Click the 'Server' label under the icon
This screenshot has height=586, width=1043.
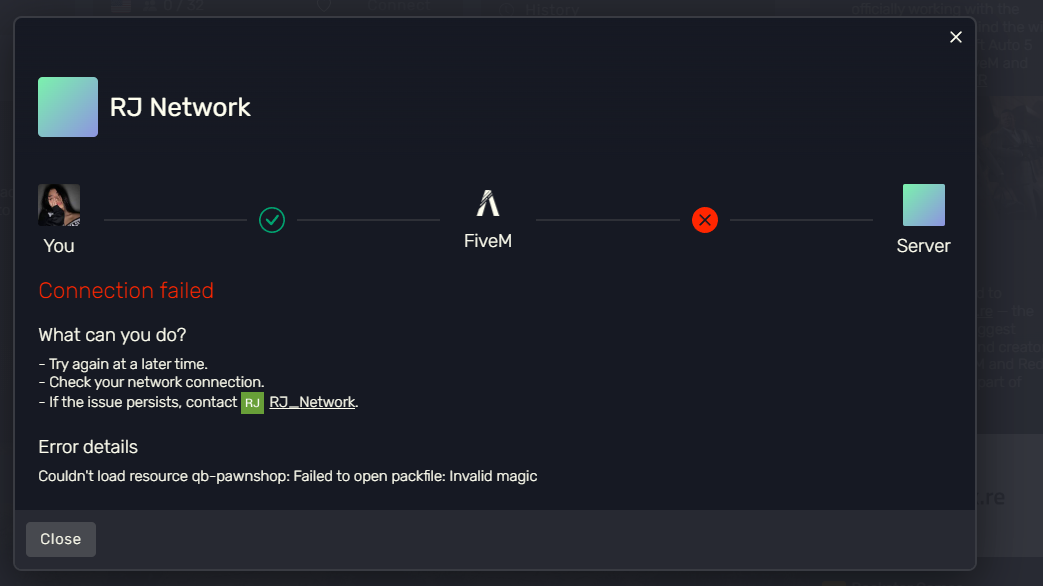click(x=923, y=246)
